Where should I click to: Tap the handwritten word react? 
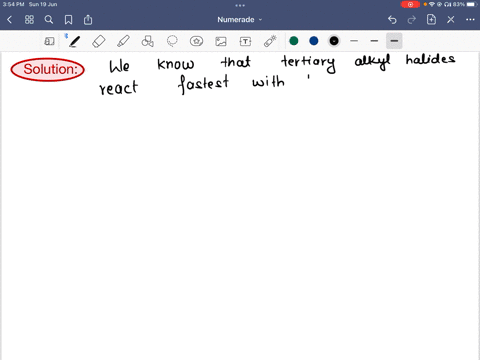[119, 88]
